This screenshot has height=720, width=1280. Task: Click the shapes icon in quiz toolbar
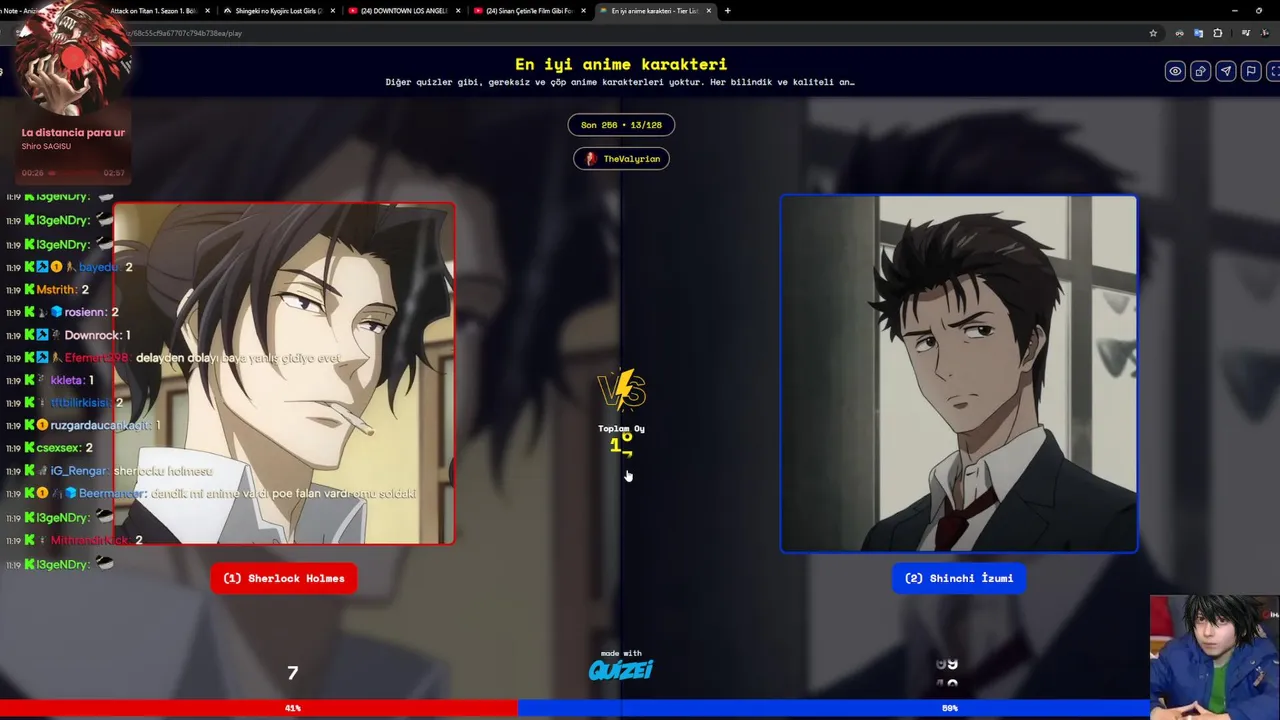pyautogui.click(x=1200, y=71)
